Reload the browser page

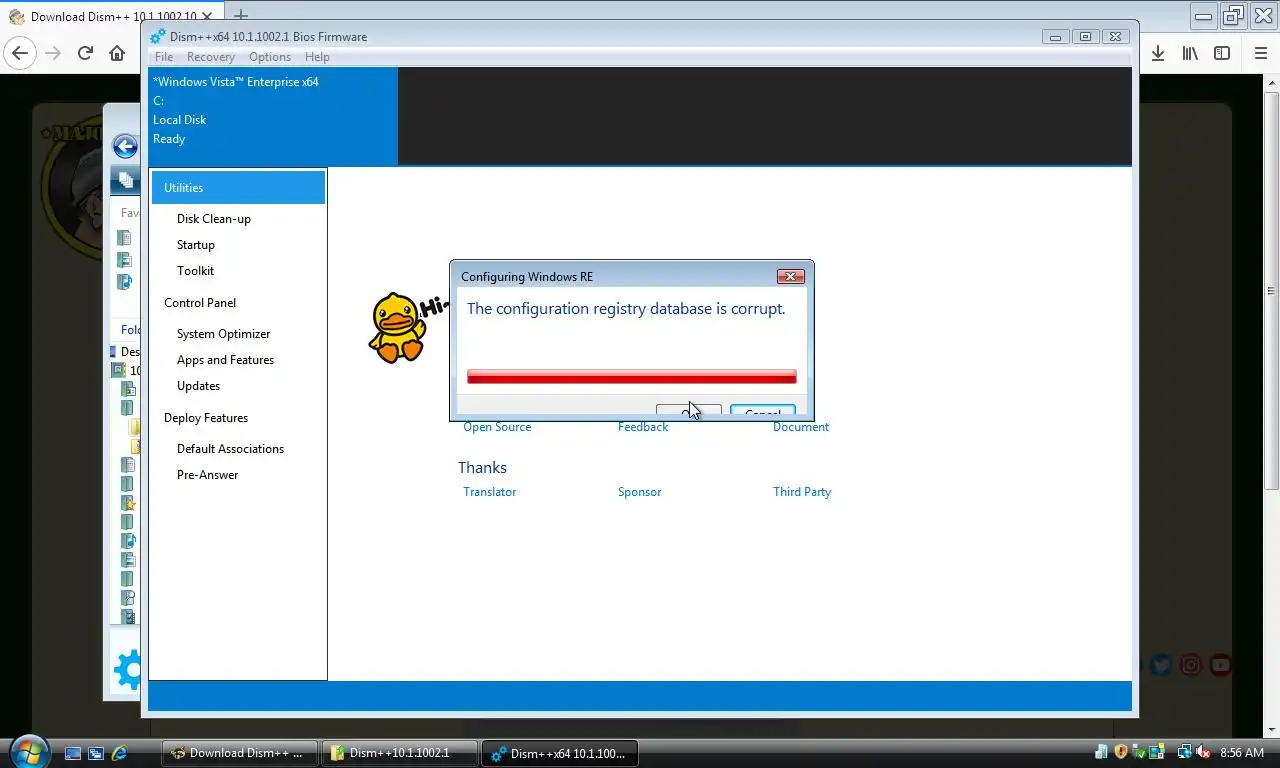85,53
